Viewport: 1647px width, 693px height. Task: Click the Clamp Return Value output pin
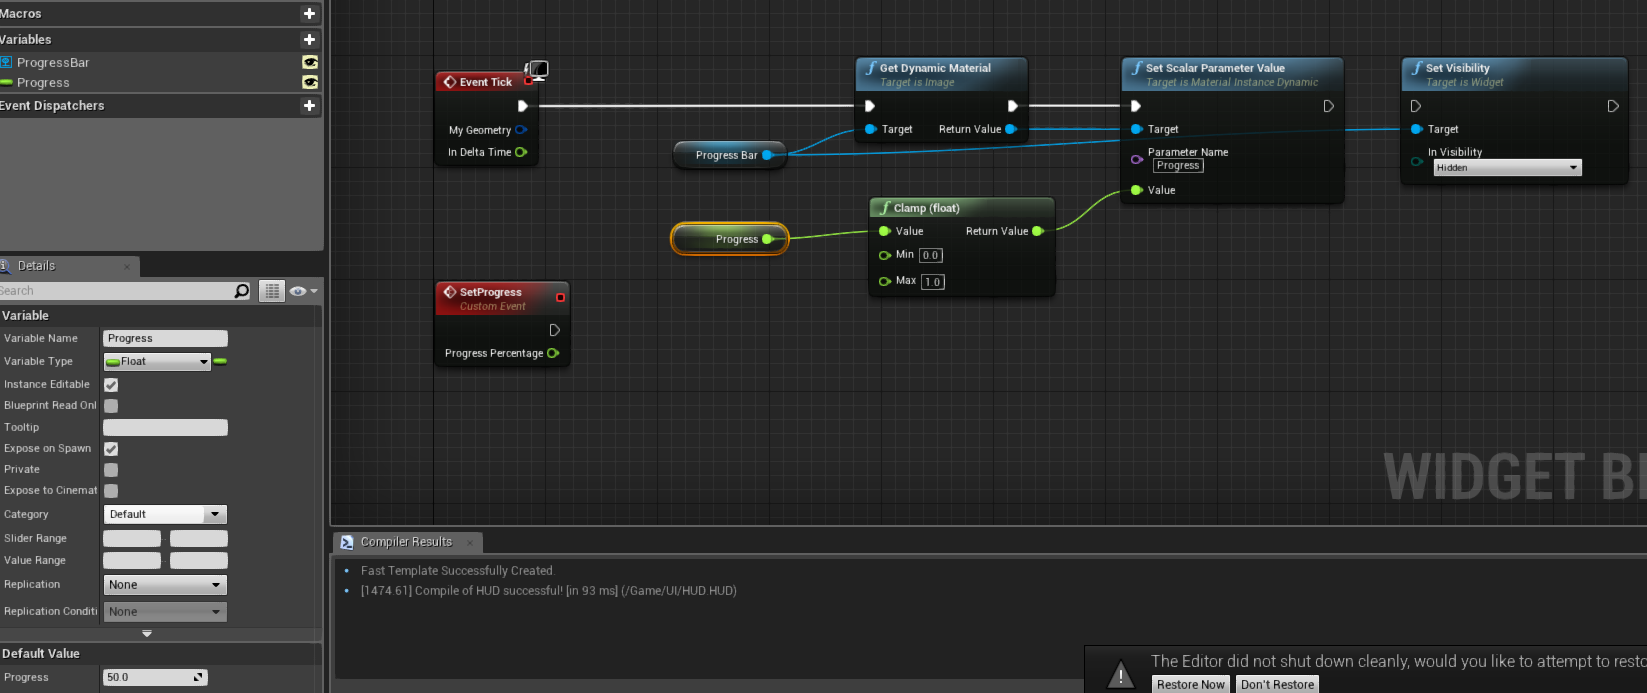pos(1038,231)
